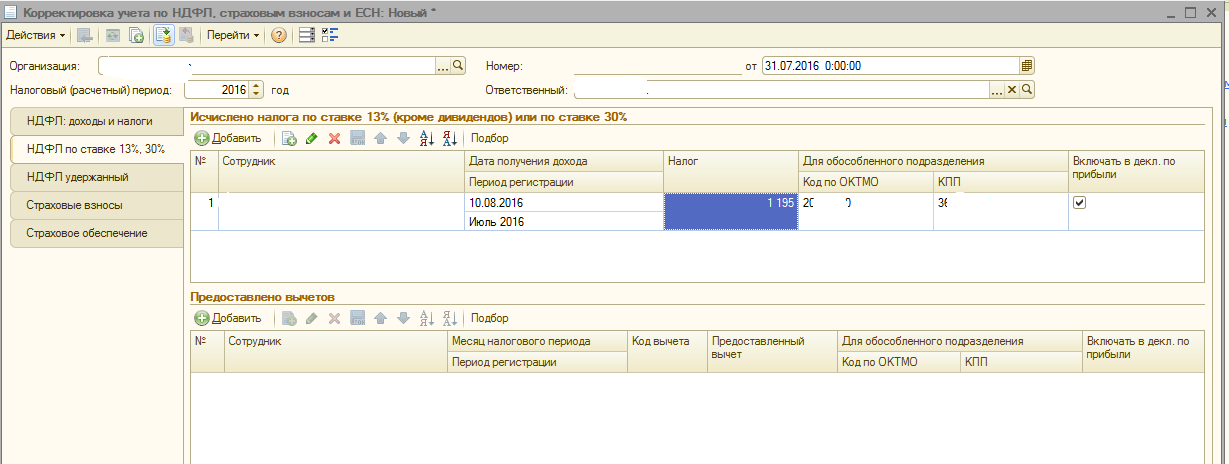This screenshot has height=464, width=1229.
Task: Click Добавить in the deductions table toolbar
Action: (228, 318)
